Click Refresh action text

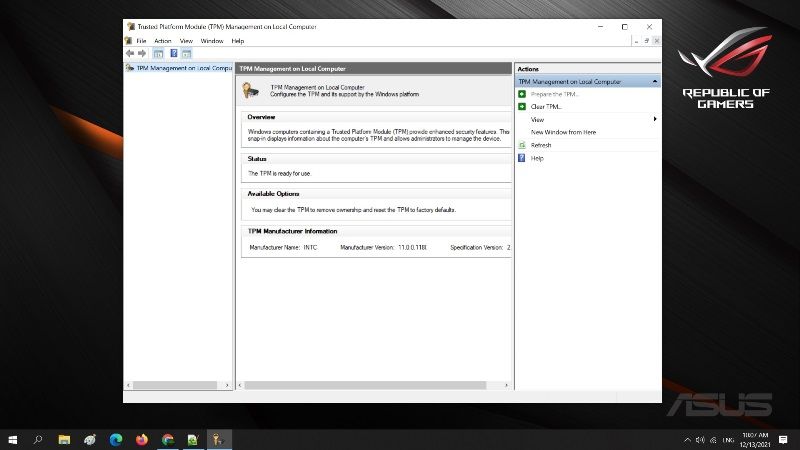[541, 145]
